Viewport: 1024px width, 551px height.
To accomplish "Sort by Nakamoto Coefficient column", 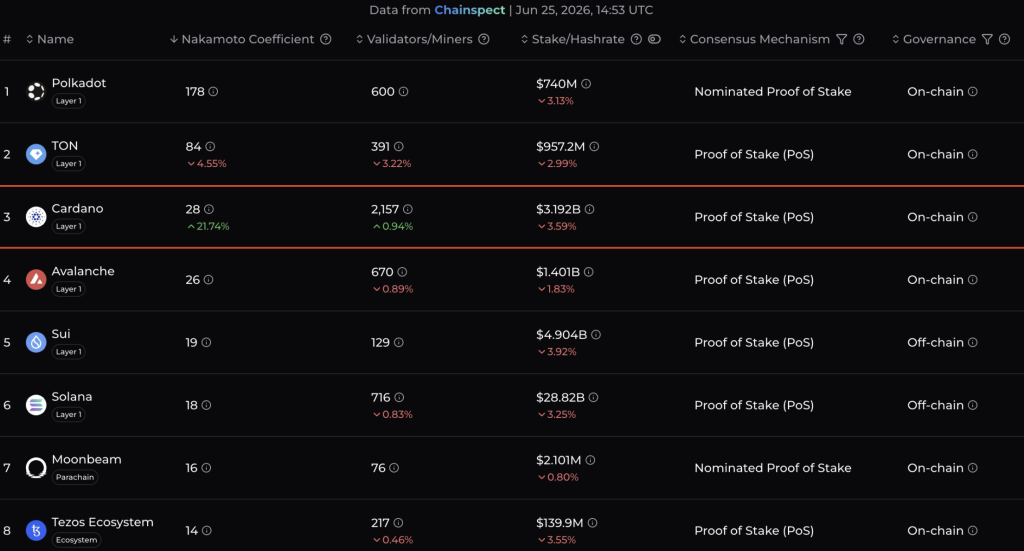I will 242,39.
